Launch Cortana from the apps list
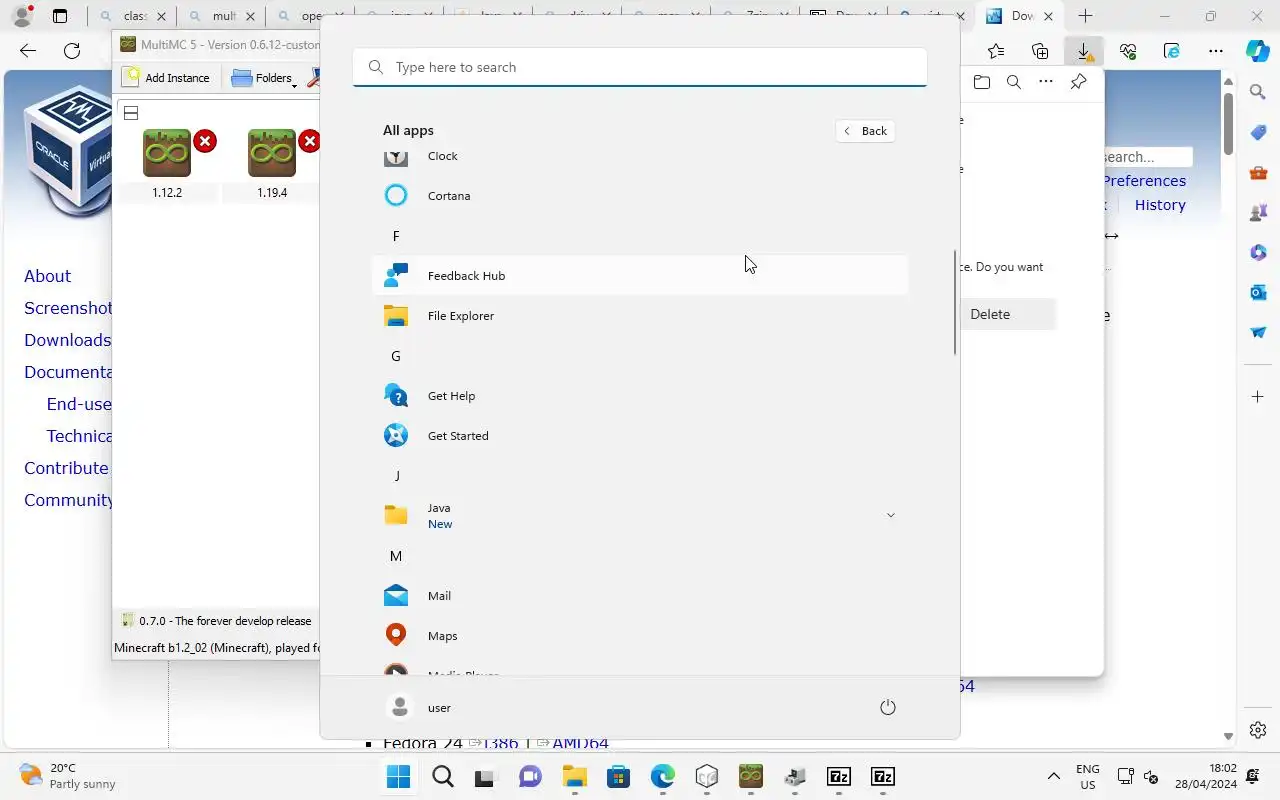 (x=640, y=196)
